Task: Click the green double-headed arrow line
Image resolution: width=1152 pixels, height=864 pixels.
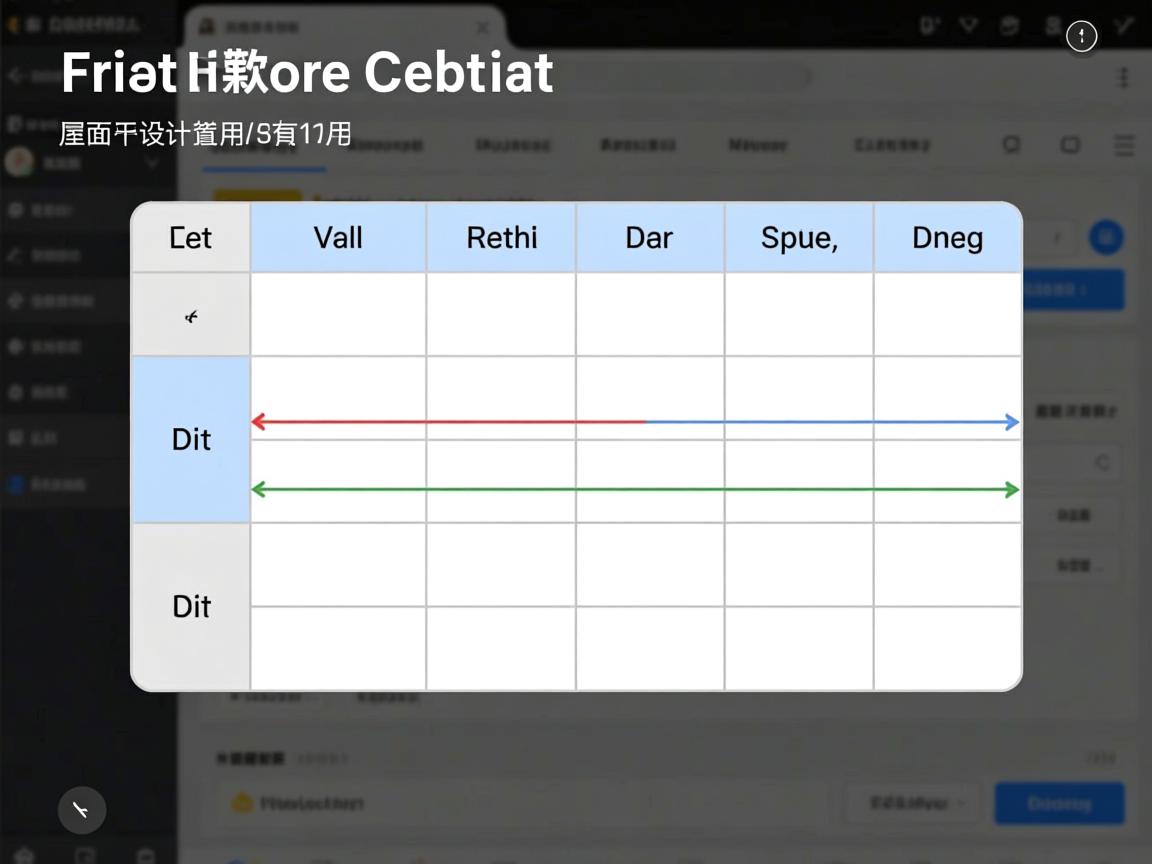Action: 635,490
